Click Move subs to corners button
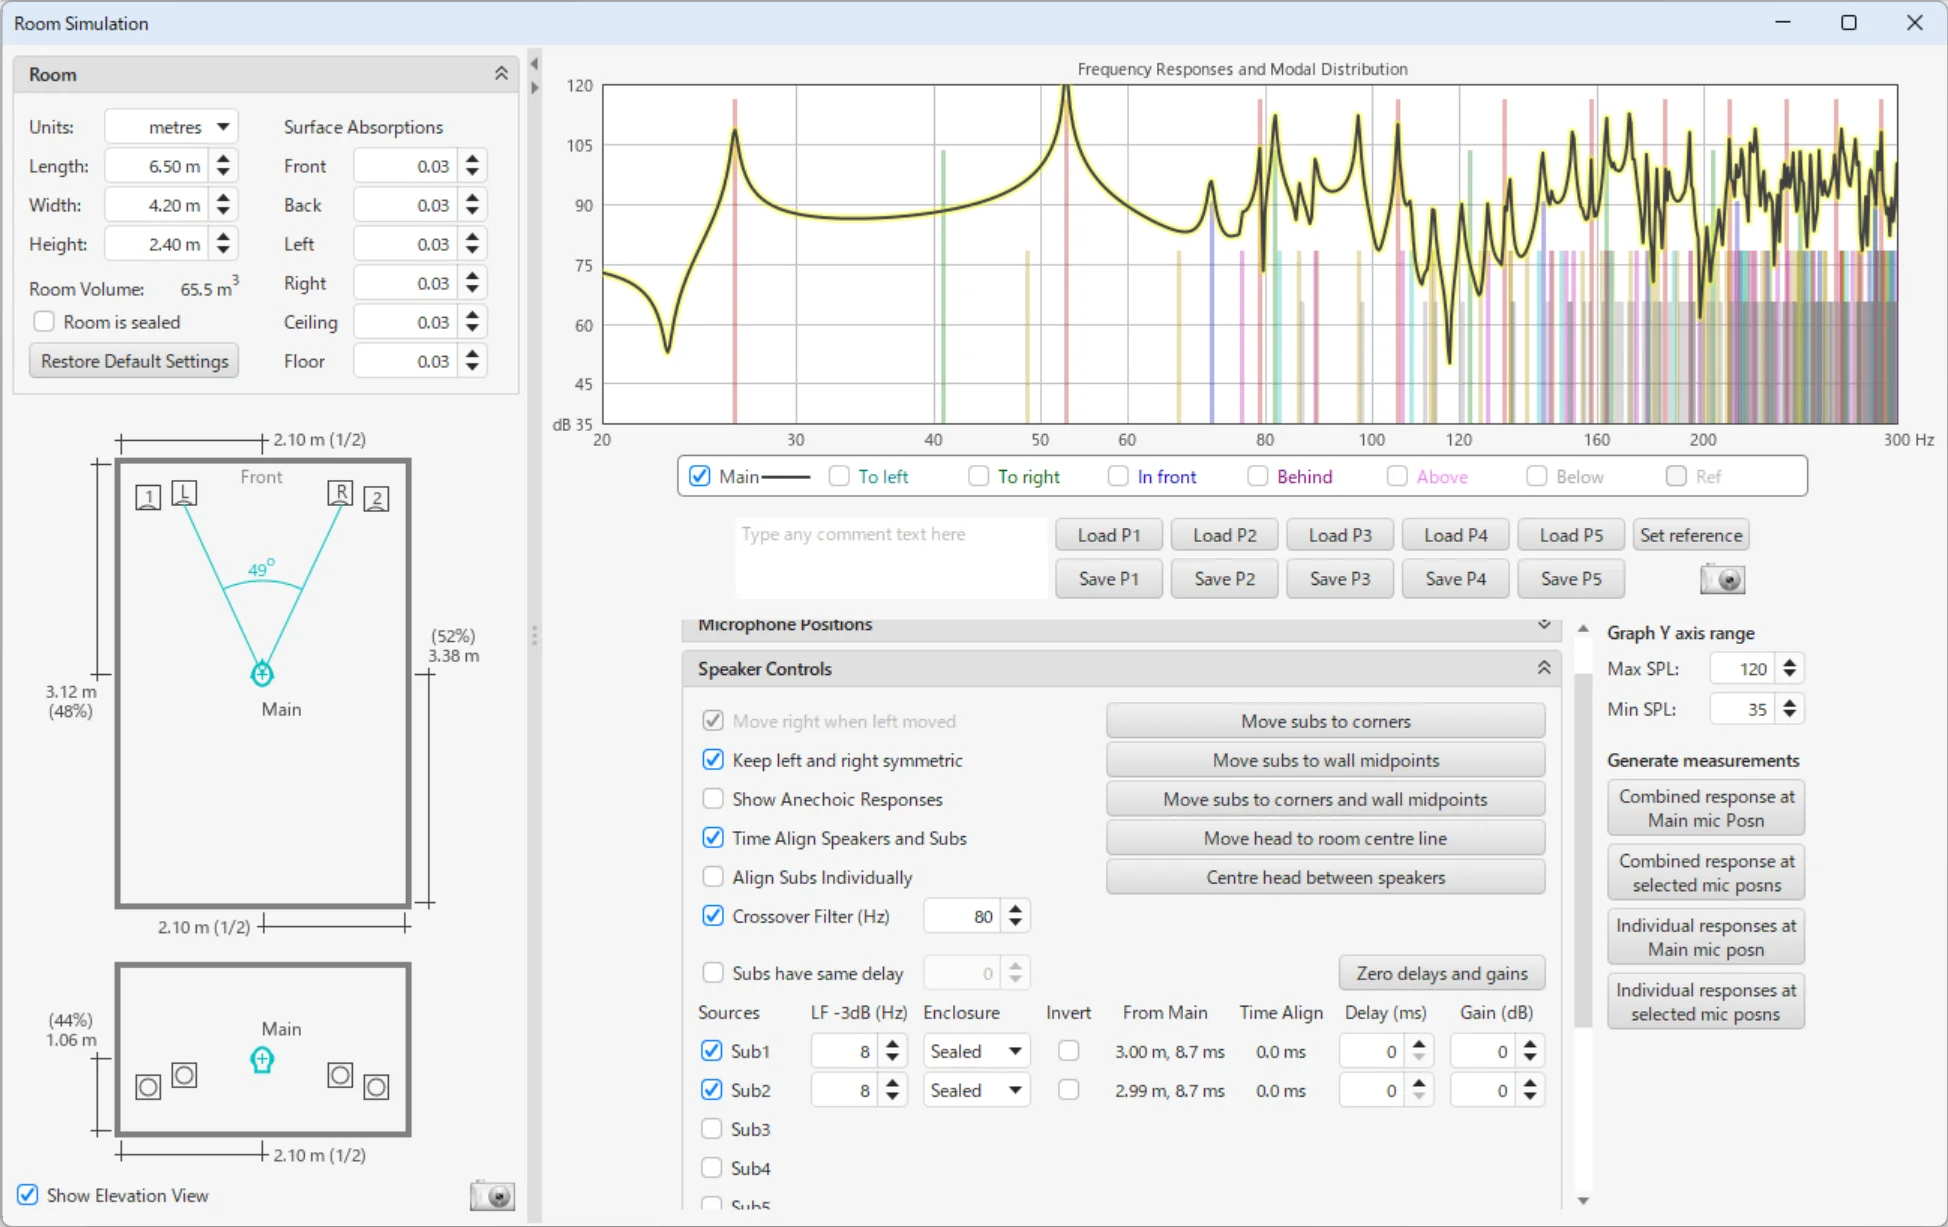 point(1325,721)
